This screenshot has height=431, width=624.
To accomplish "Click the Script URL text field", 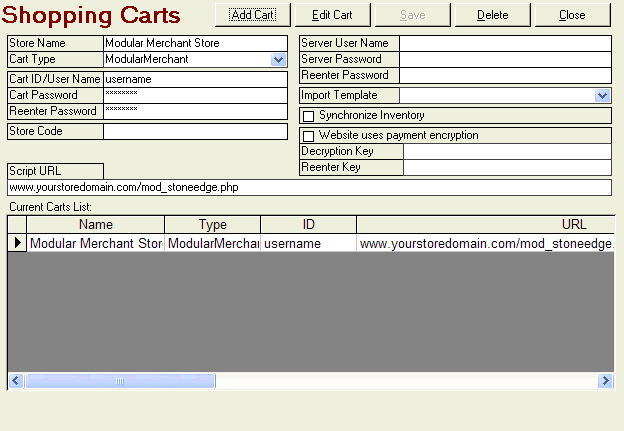I will point(309,187).
